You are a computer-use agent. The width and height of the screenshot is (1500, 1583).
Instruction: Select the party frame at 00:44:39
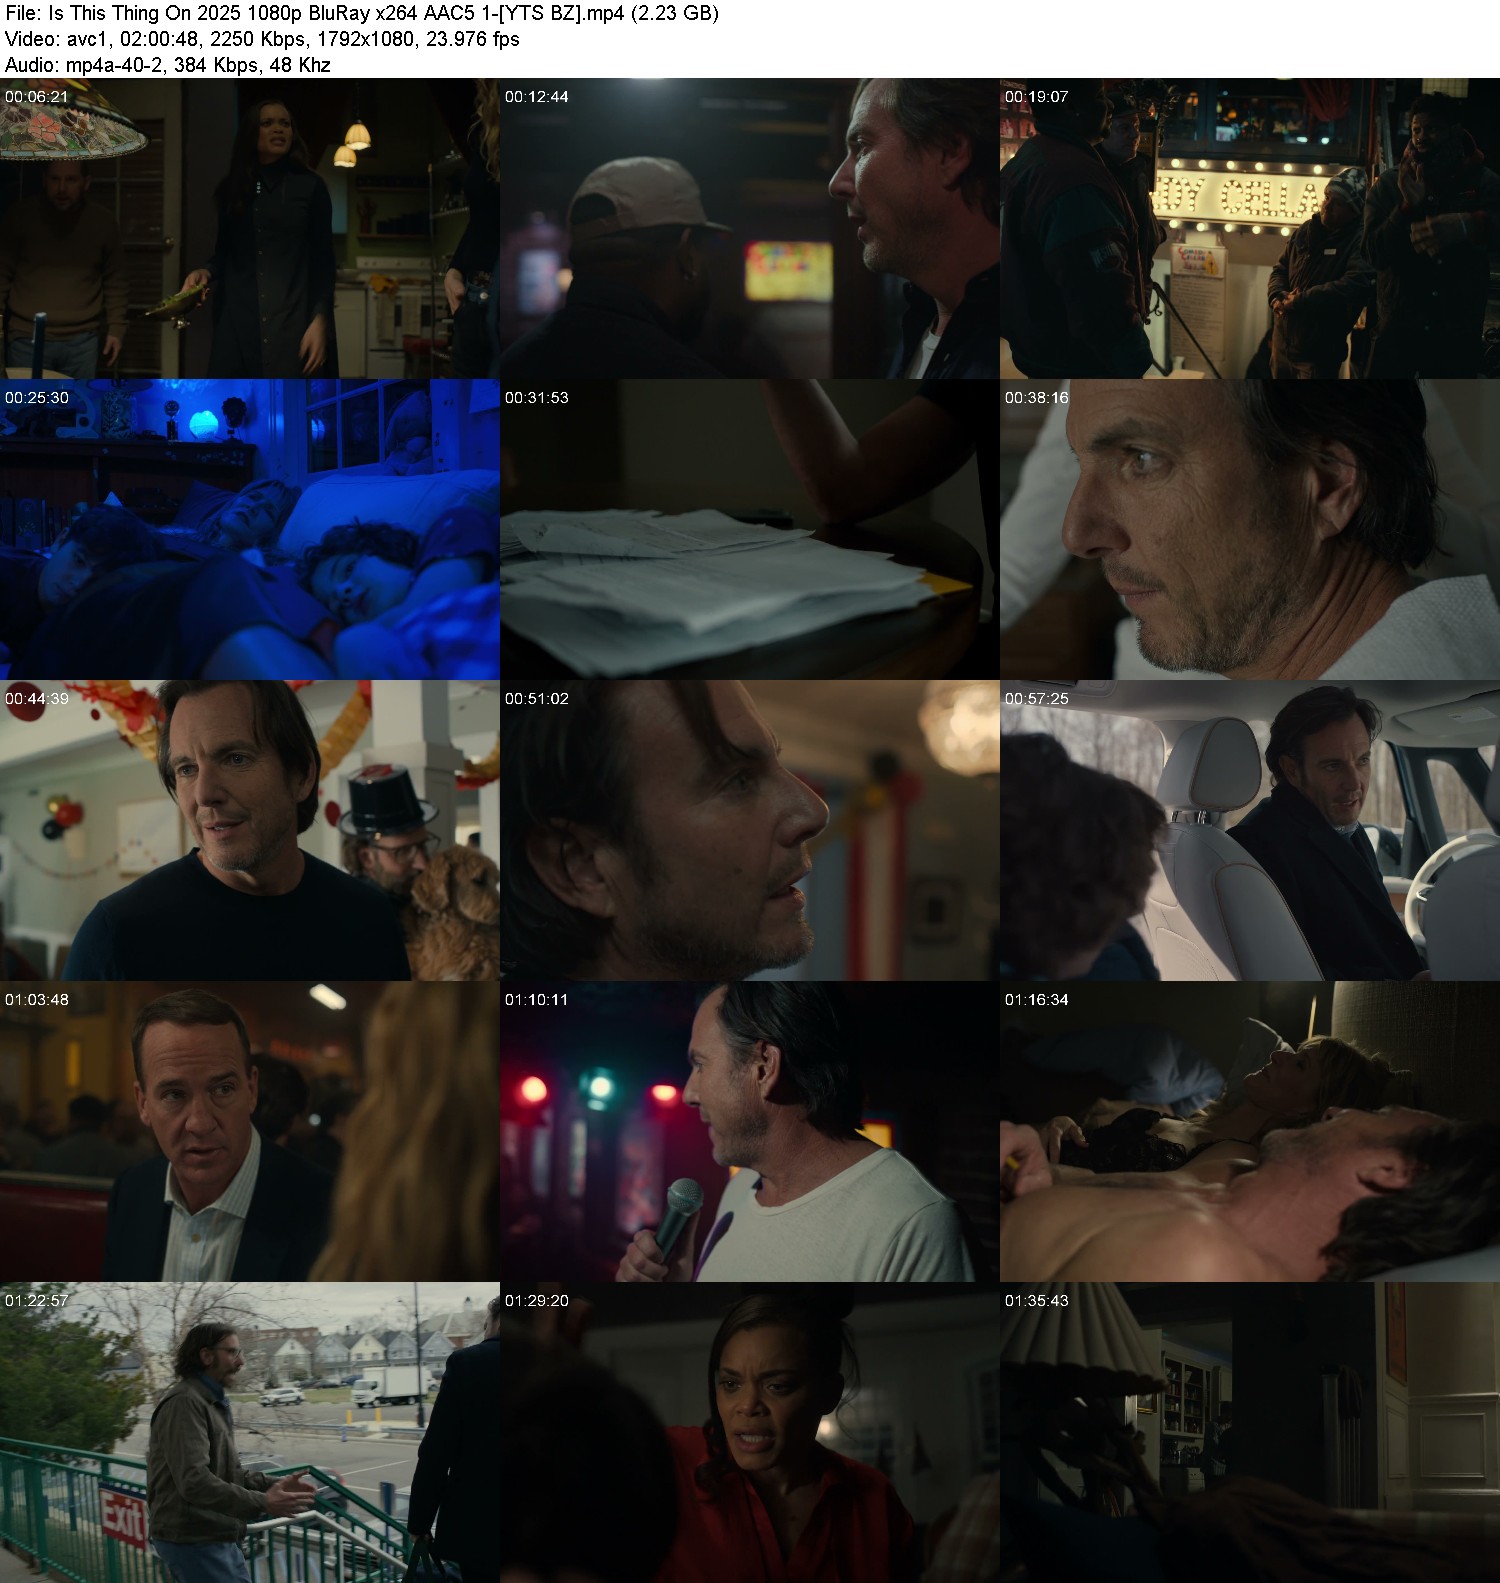(250, 831)
